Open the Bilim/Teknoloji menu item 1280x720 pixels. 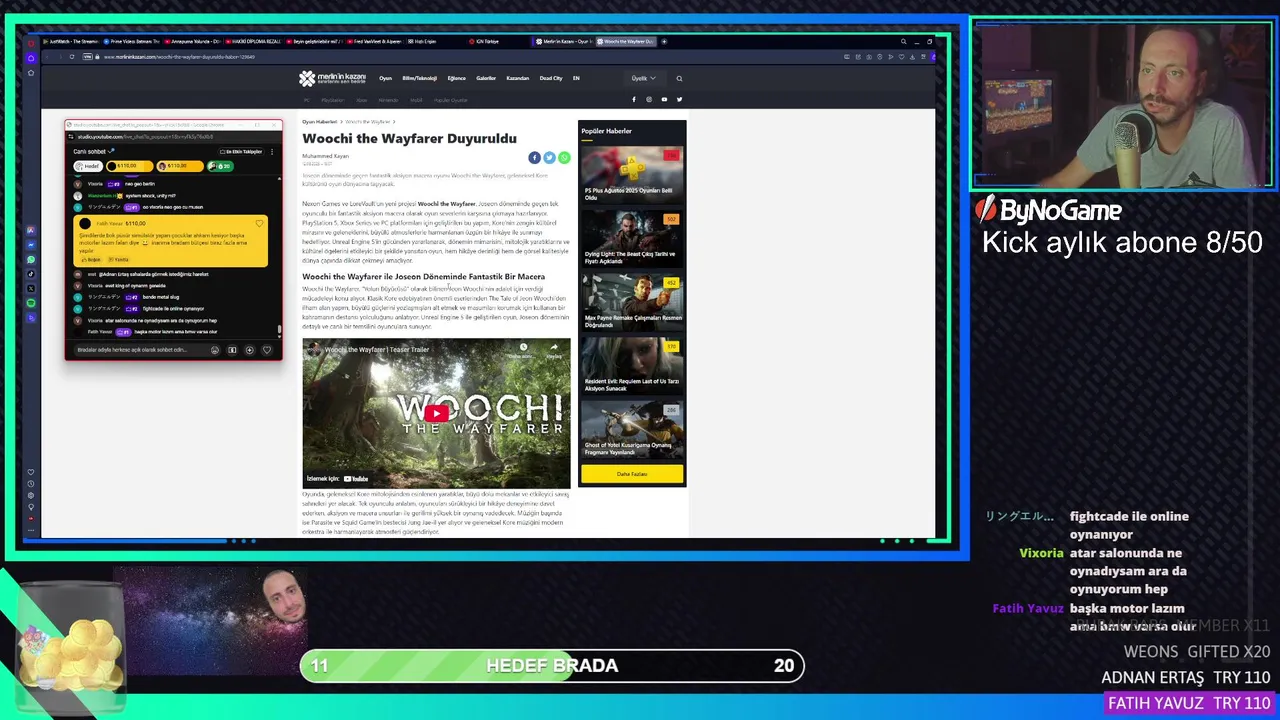pos(419,78)
